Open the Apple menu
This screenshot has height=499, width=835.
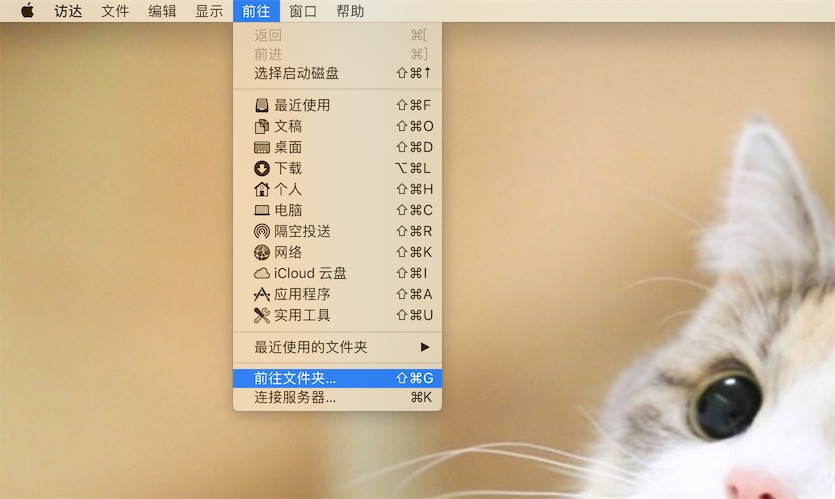coord(27,11)
